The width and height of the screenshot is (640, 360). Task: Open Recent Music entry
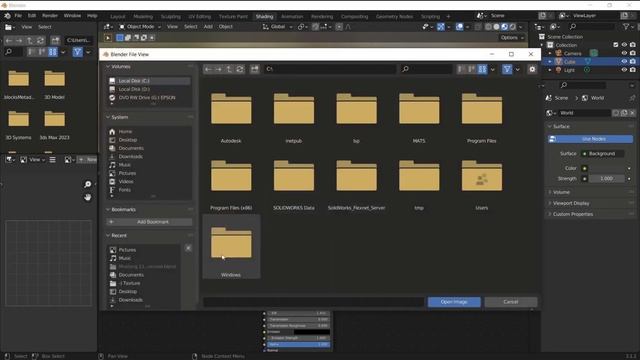pyautogui.click(x=124, y=258)
